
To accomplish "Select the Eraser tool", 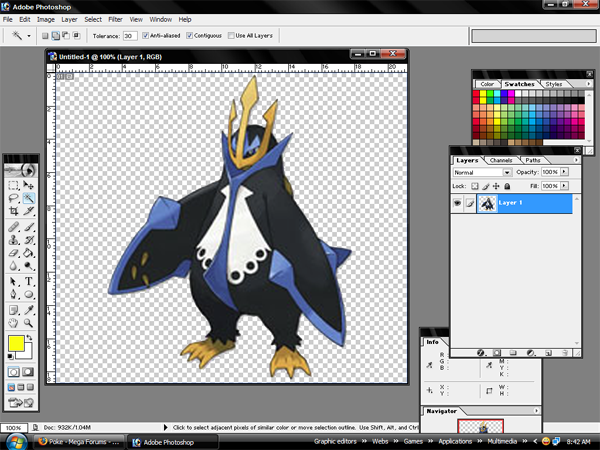I will (13, 253).
